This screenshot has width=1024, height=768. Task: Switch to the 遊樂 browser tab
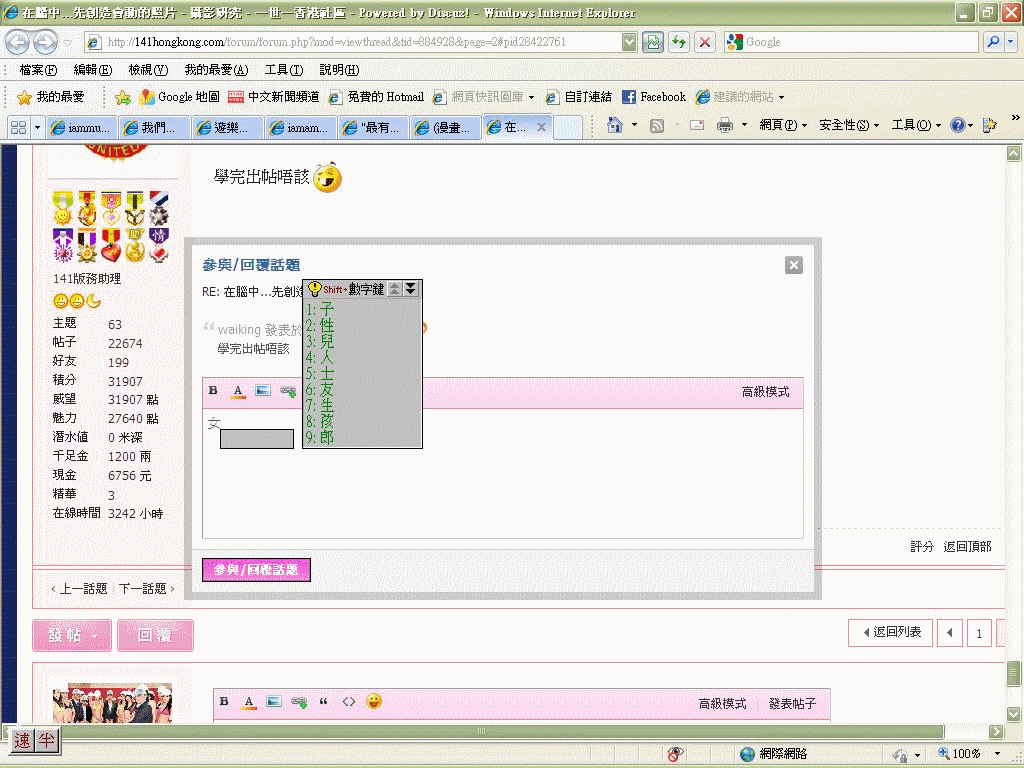(227, 128)
